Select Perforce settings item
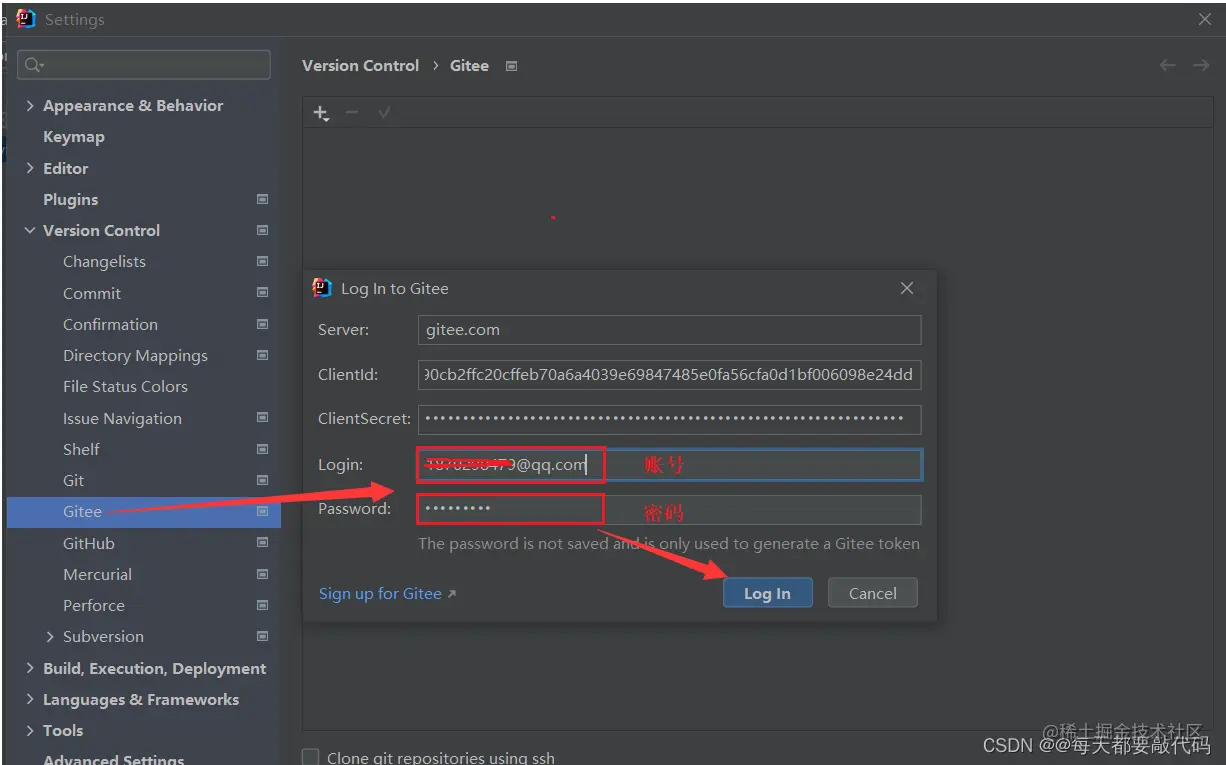This screenshot has width=1226, height=765. [x=94, y=605]
